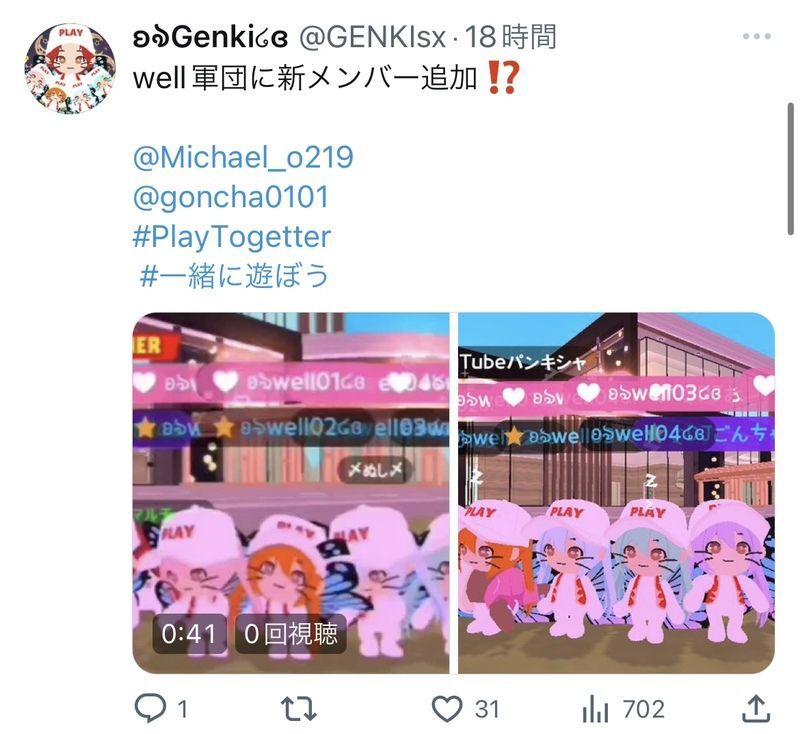The height and width of the screenshot is (734, 800).
Task: Click the page scrollbar on right edge
Action: tap(791, 169)
